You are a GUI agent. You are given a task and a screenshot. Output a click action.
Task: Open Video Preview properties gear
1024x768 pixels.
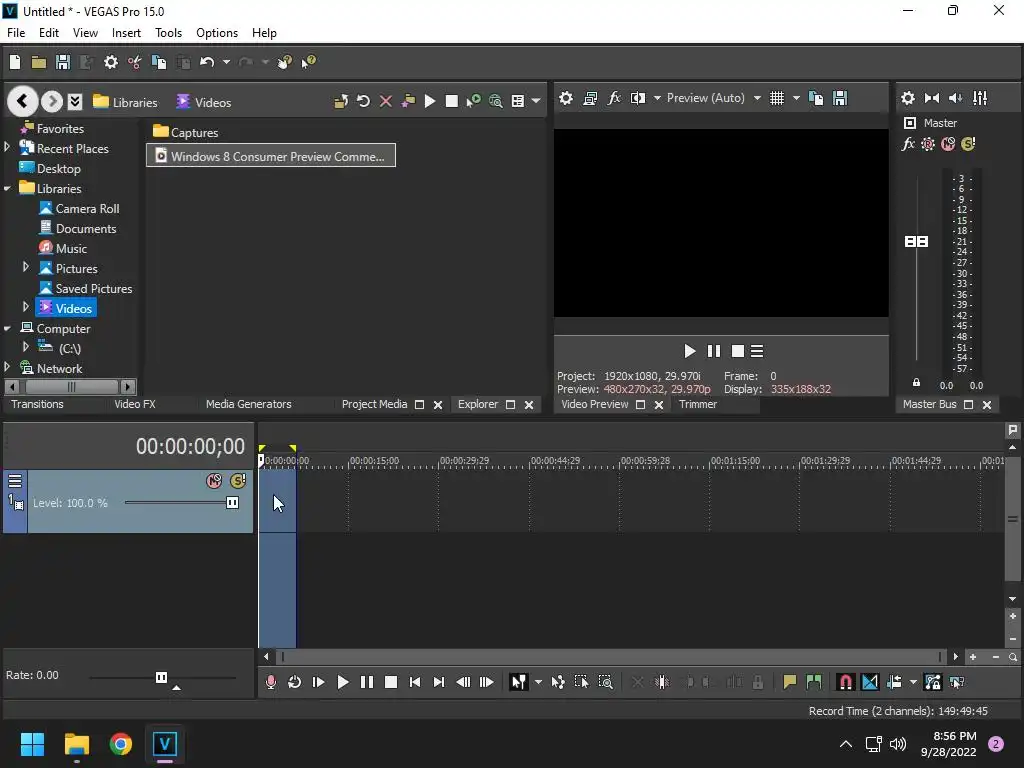[x=566, y=98]
